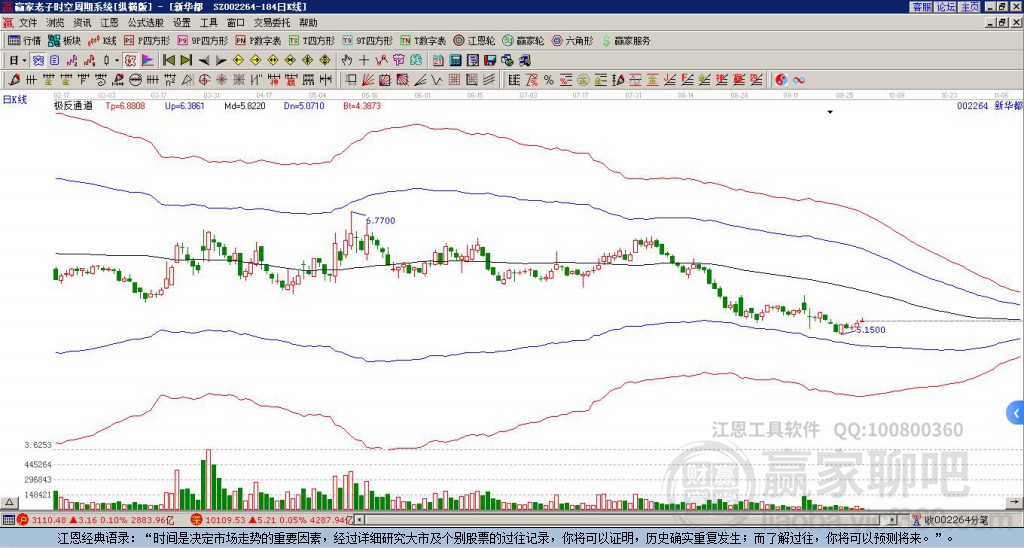1024x548 pixels.
Task: Open the 设置 menu
Action: pos(182,23)
